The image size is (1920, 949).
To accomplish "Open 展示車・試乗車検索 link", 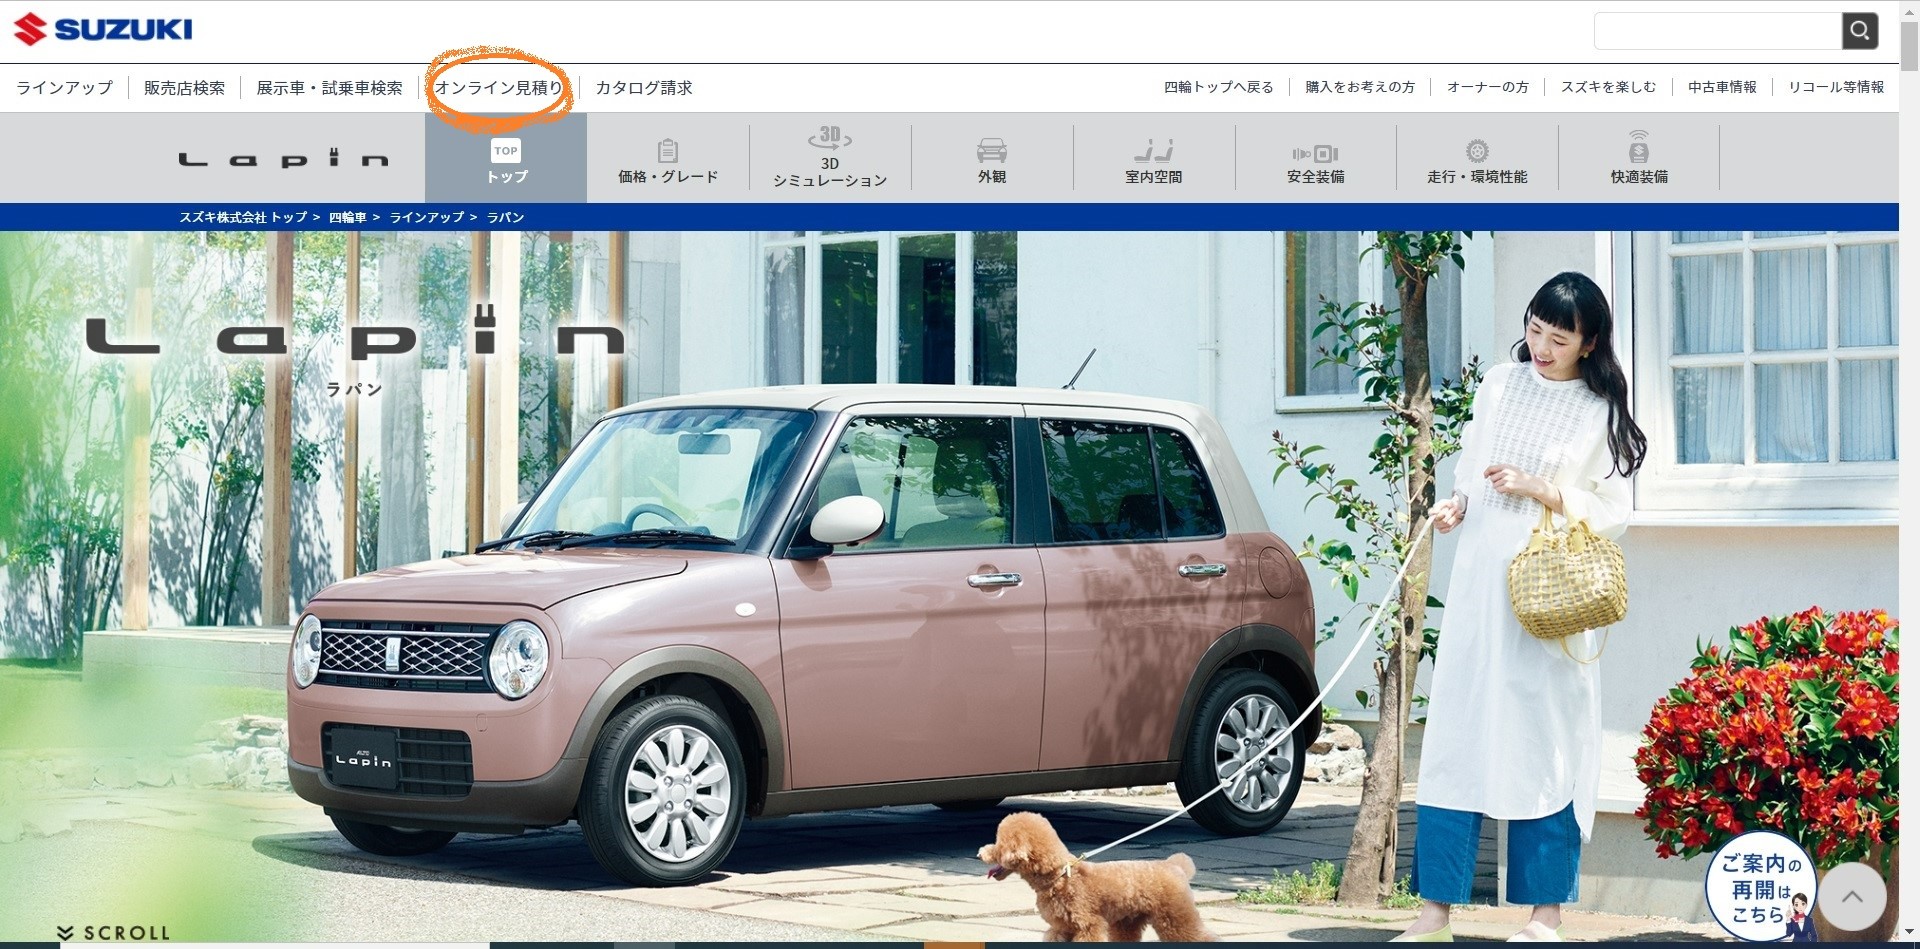I will (329, 88).
